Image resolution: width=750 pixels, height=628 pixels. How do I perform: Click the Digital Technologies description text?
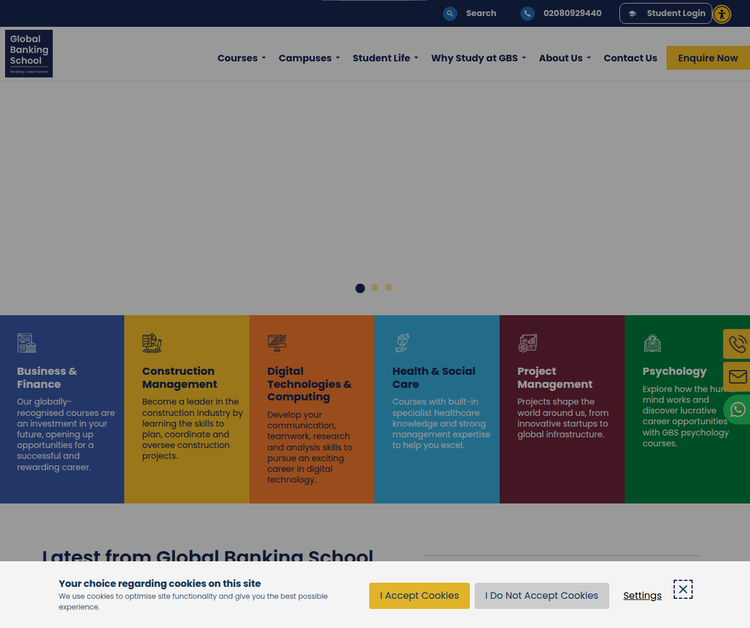point(309,447)
